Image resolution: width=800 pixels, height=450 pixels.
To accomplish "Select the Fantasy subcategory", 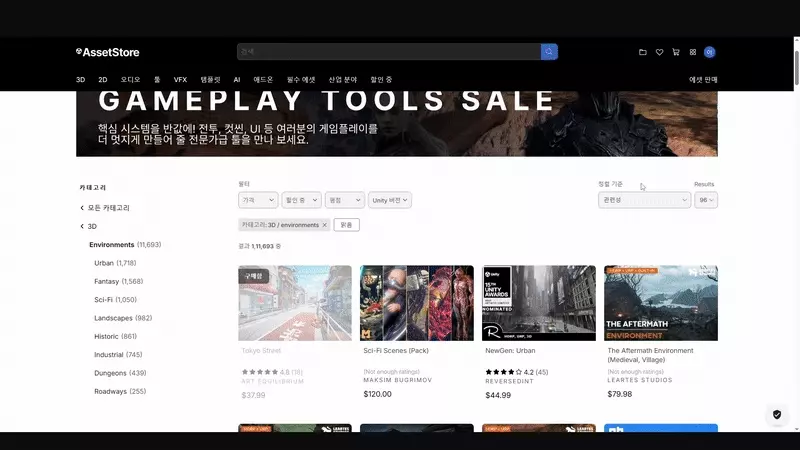I will point(118,282).
